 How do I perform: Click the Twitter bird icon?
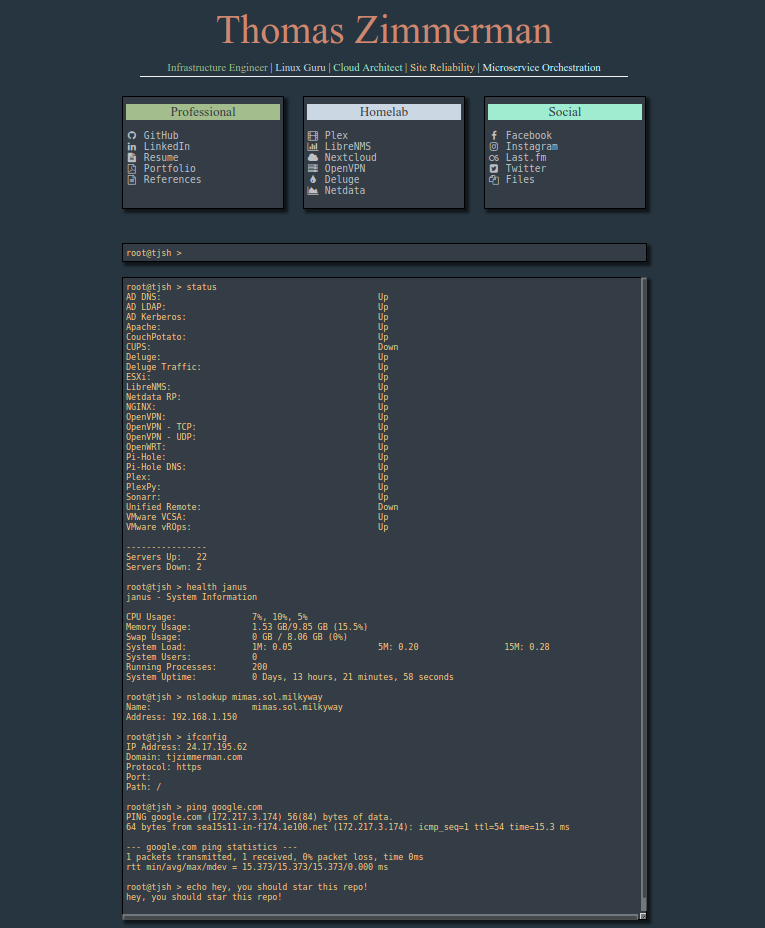click(494, 169)
